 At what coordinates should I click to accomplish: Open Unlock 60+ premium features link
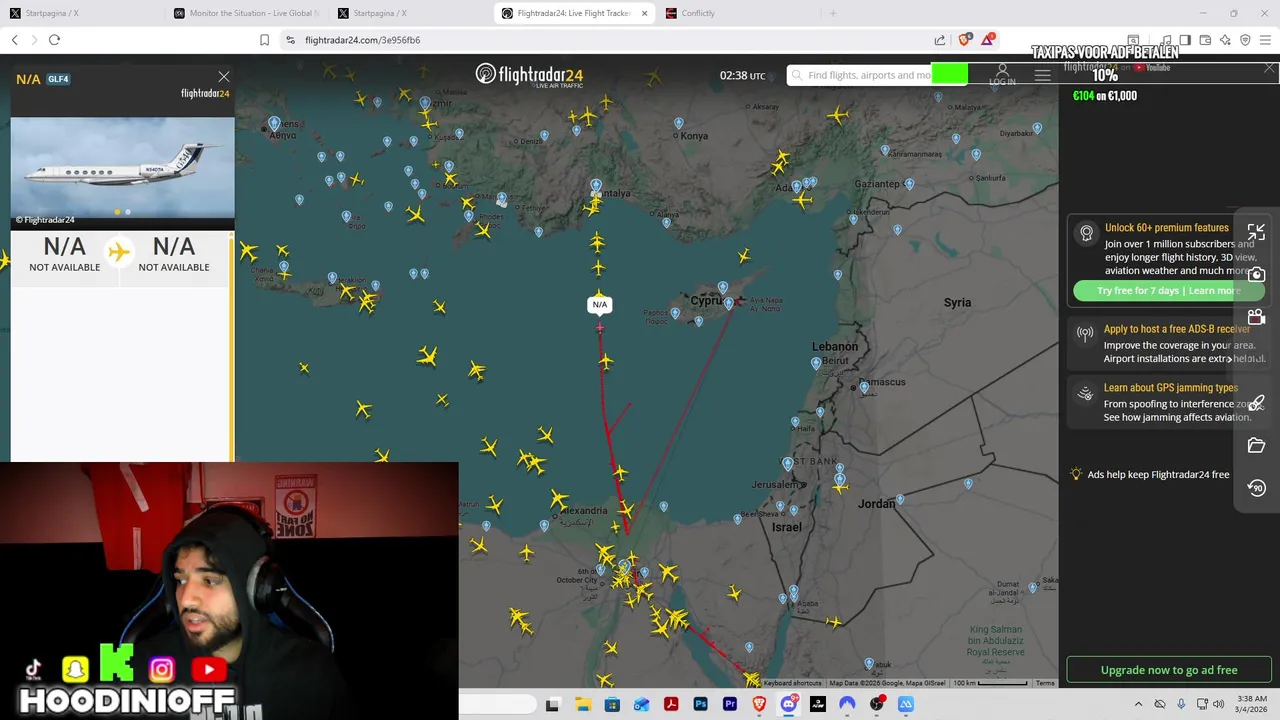click(x=1166, y=228)
